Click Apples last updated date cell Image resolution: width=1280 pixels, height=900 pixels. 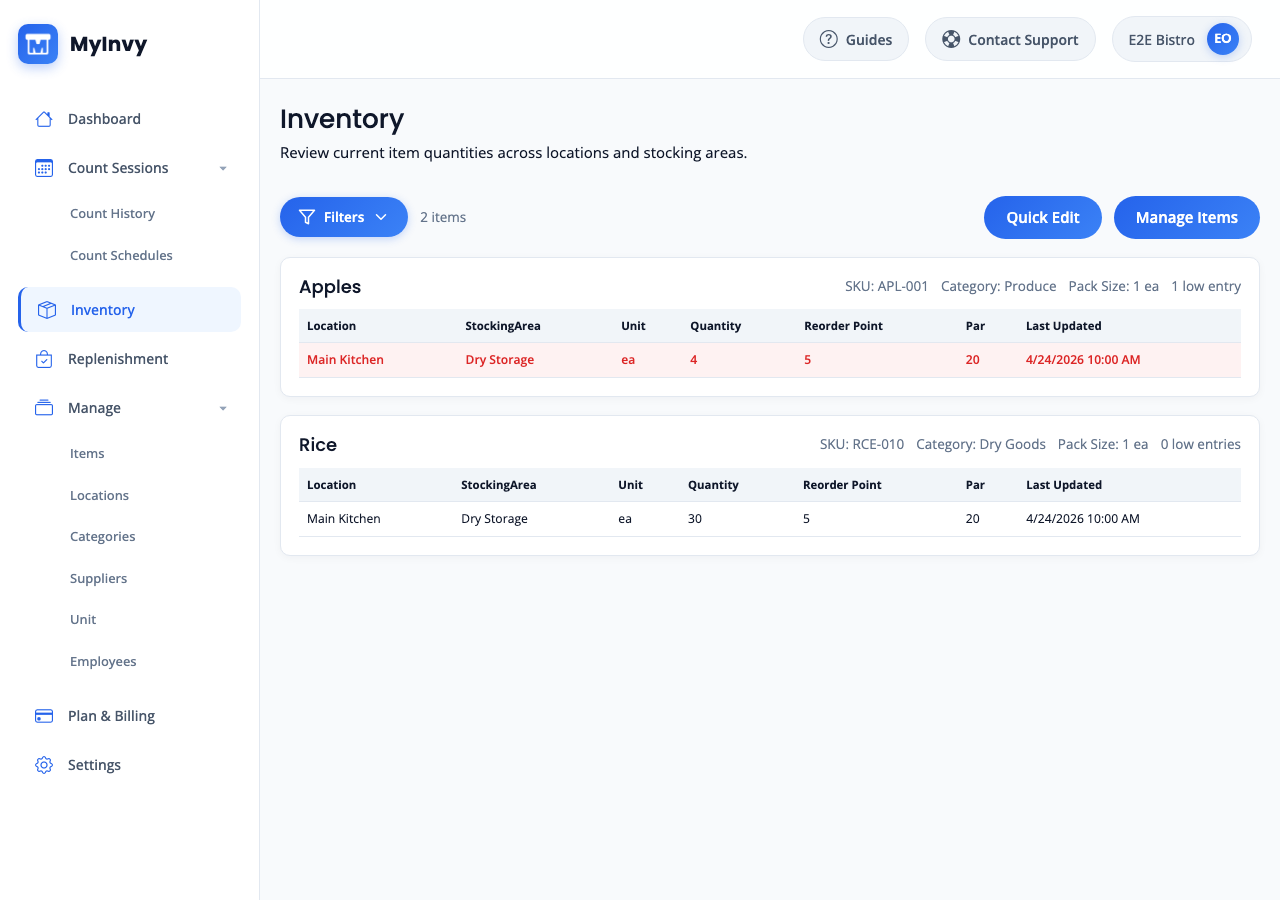[x=1083, y=360]
